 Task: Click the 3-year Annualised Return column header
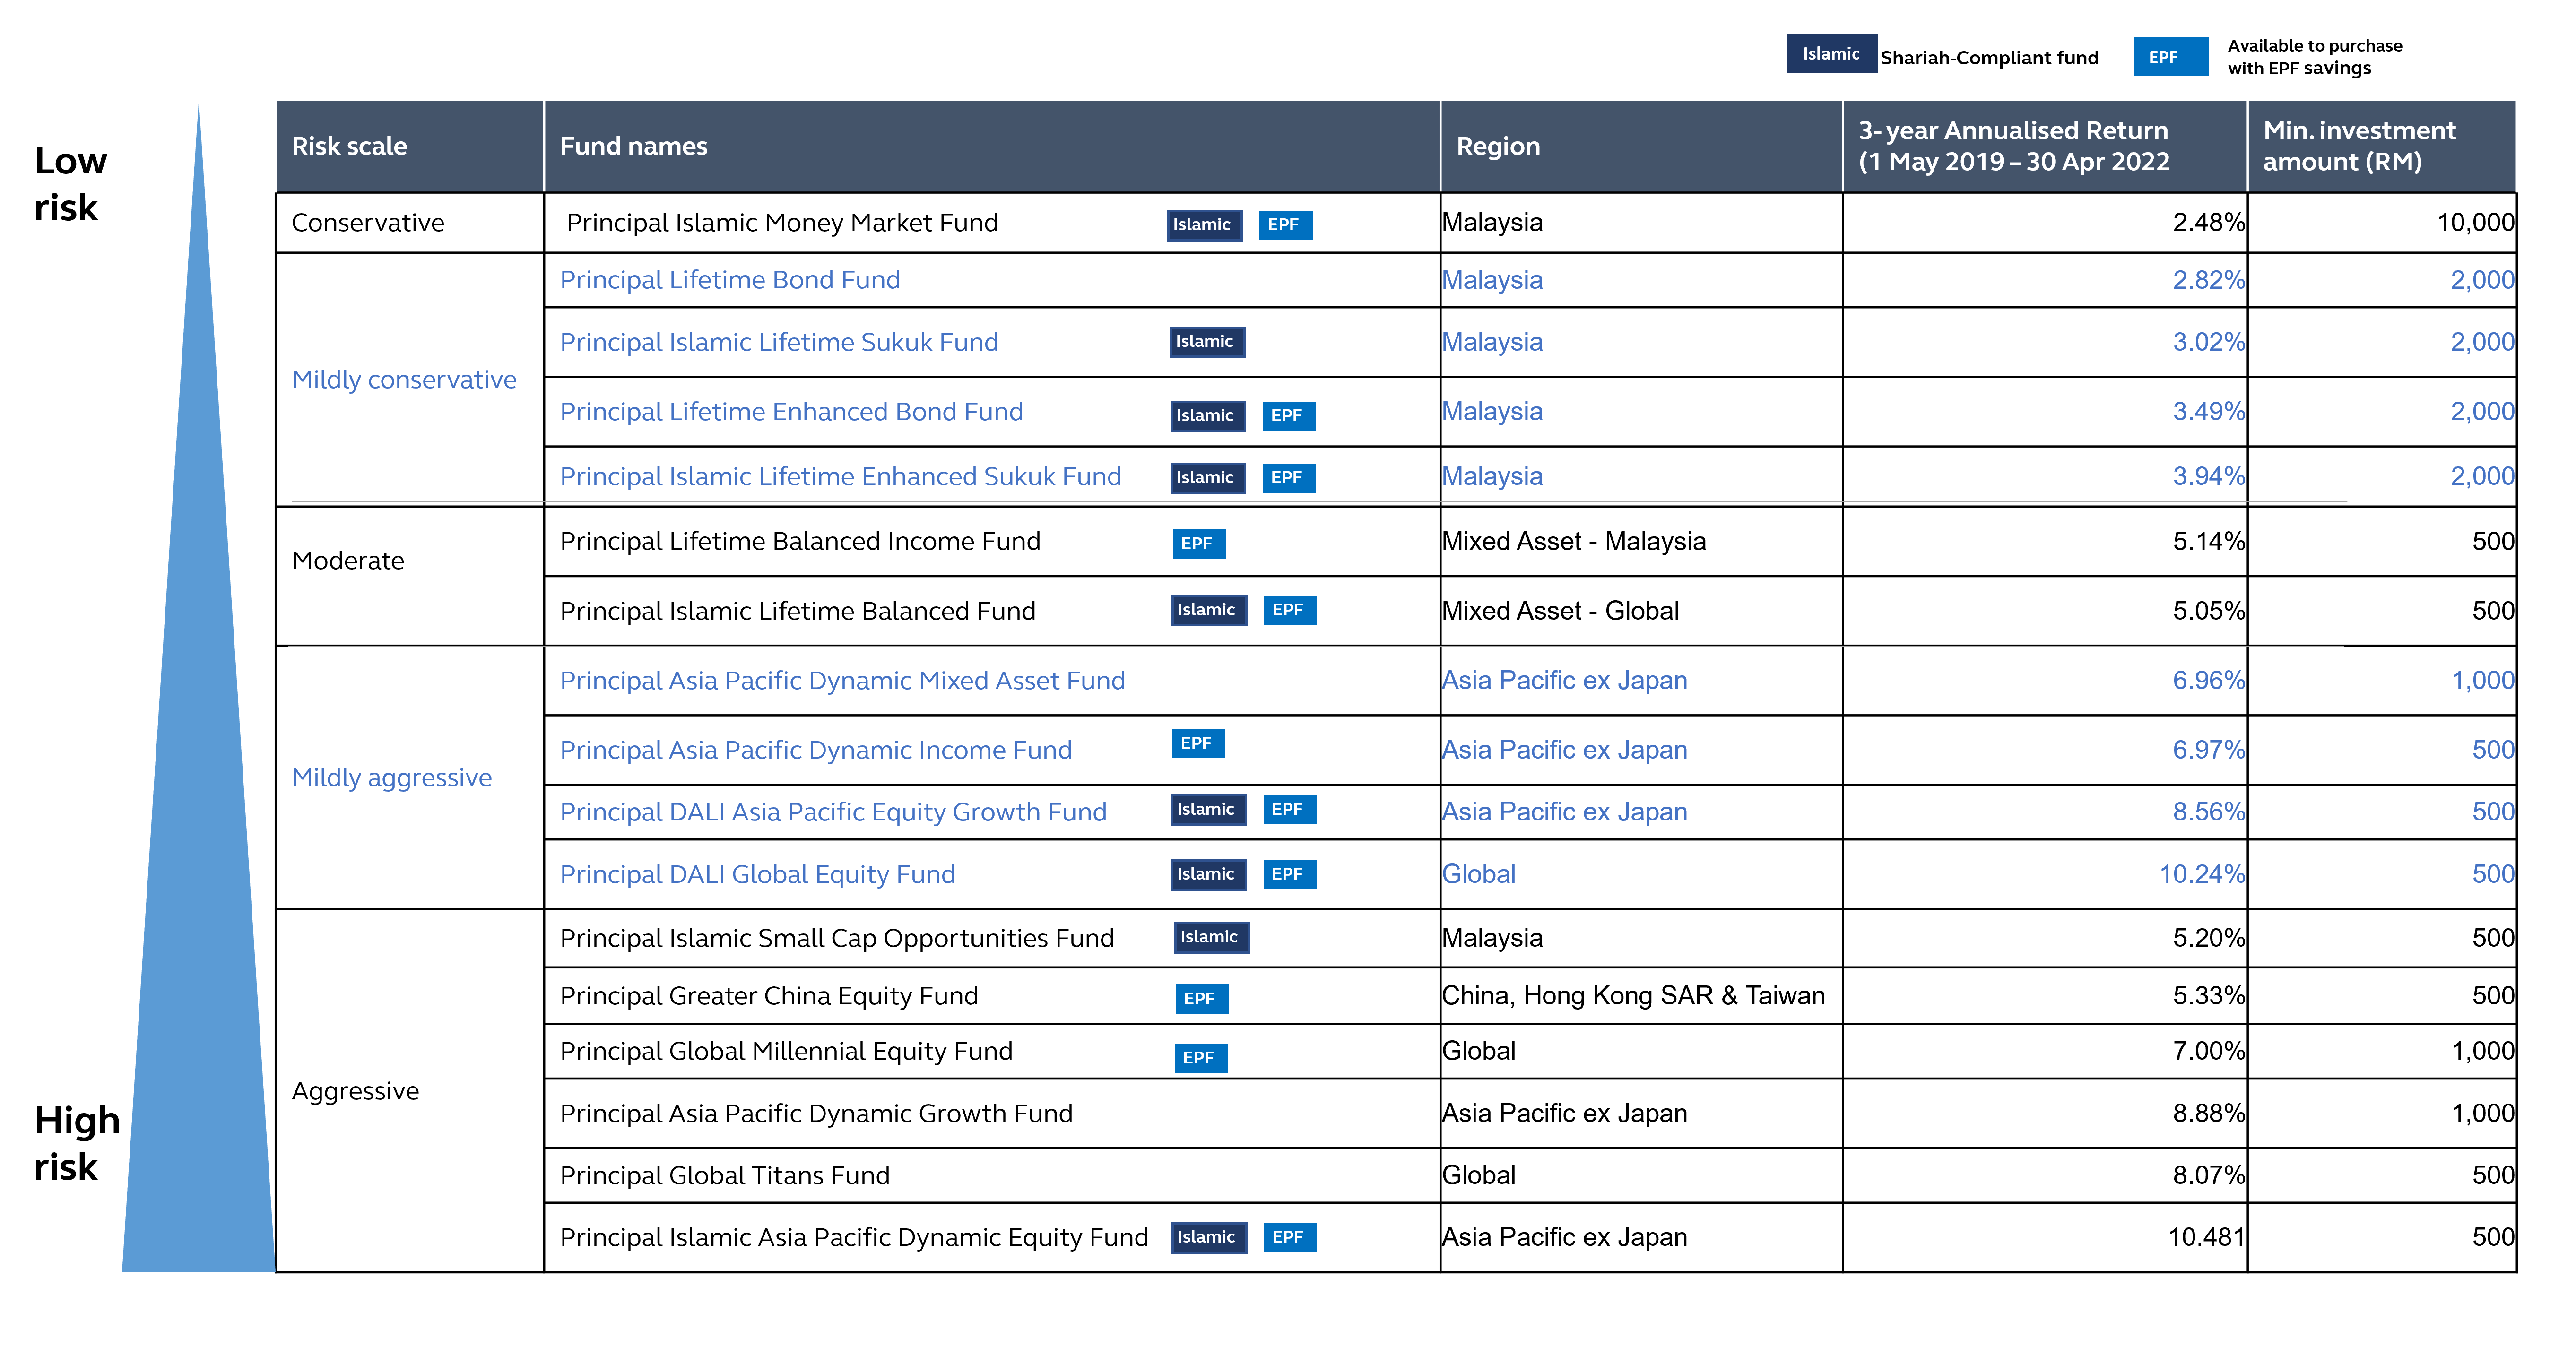pos(2045,146)
